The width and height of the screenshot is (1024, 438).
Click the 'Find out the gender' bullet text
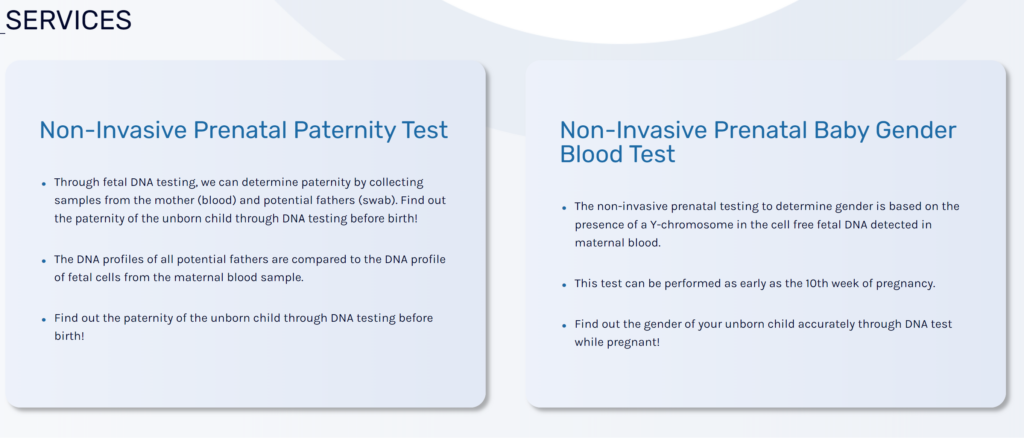click(763, 333)
